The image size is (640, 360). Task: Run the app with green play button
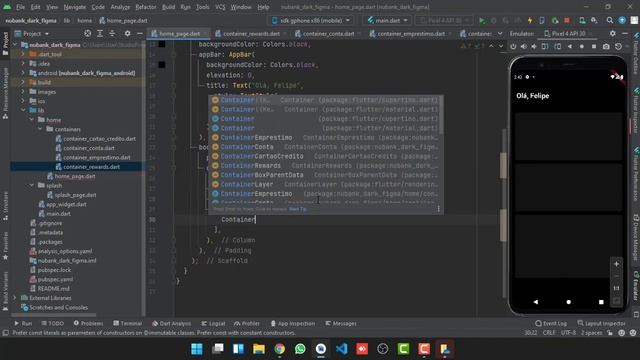tap(482, 20)
